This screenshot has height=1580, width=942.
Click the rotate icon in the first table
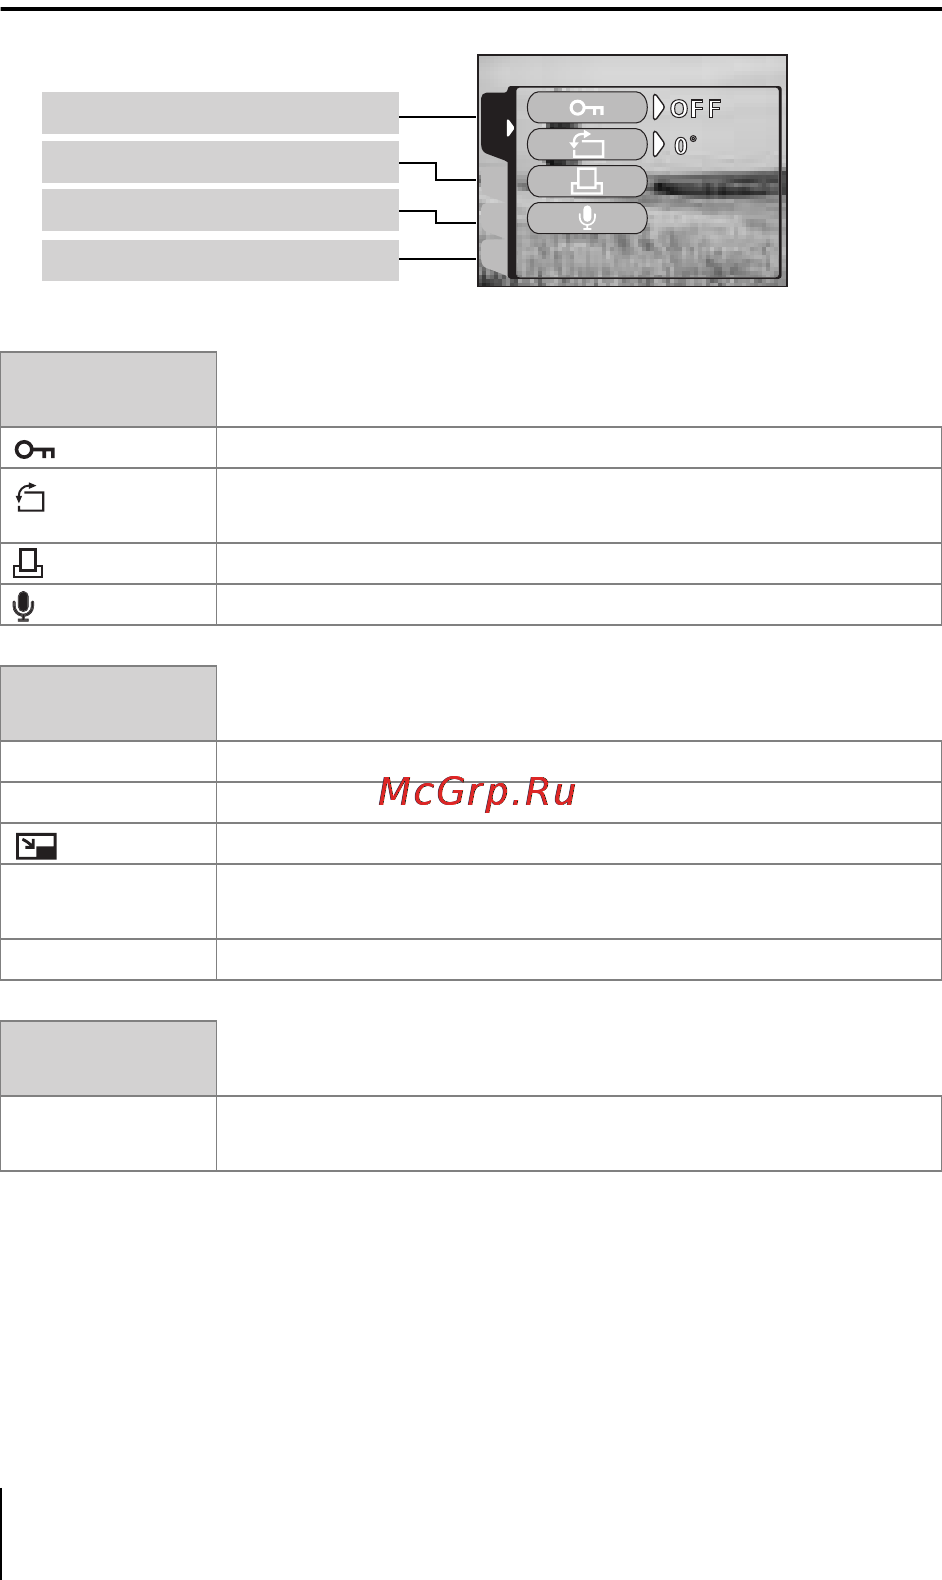click(x=31, y=497)
